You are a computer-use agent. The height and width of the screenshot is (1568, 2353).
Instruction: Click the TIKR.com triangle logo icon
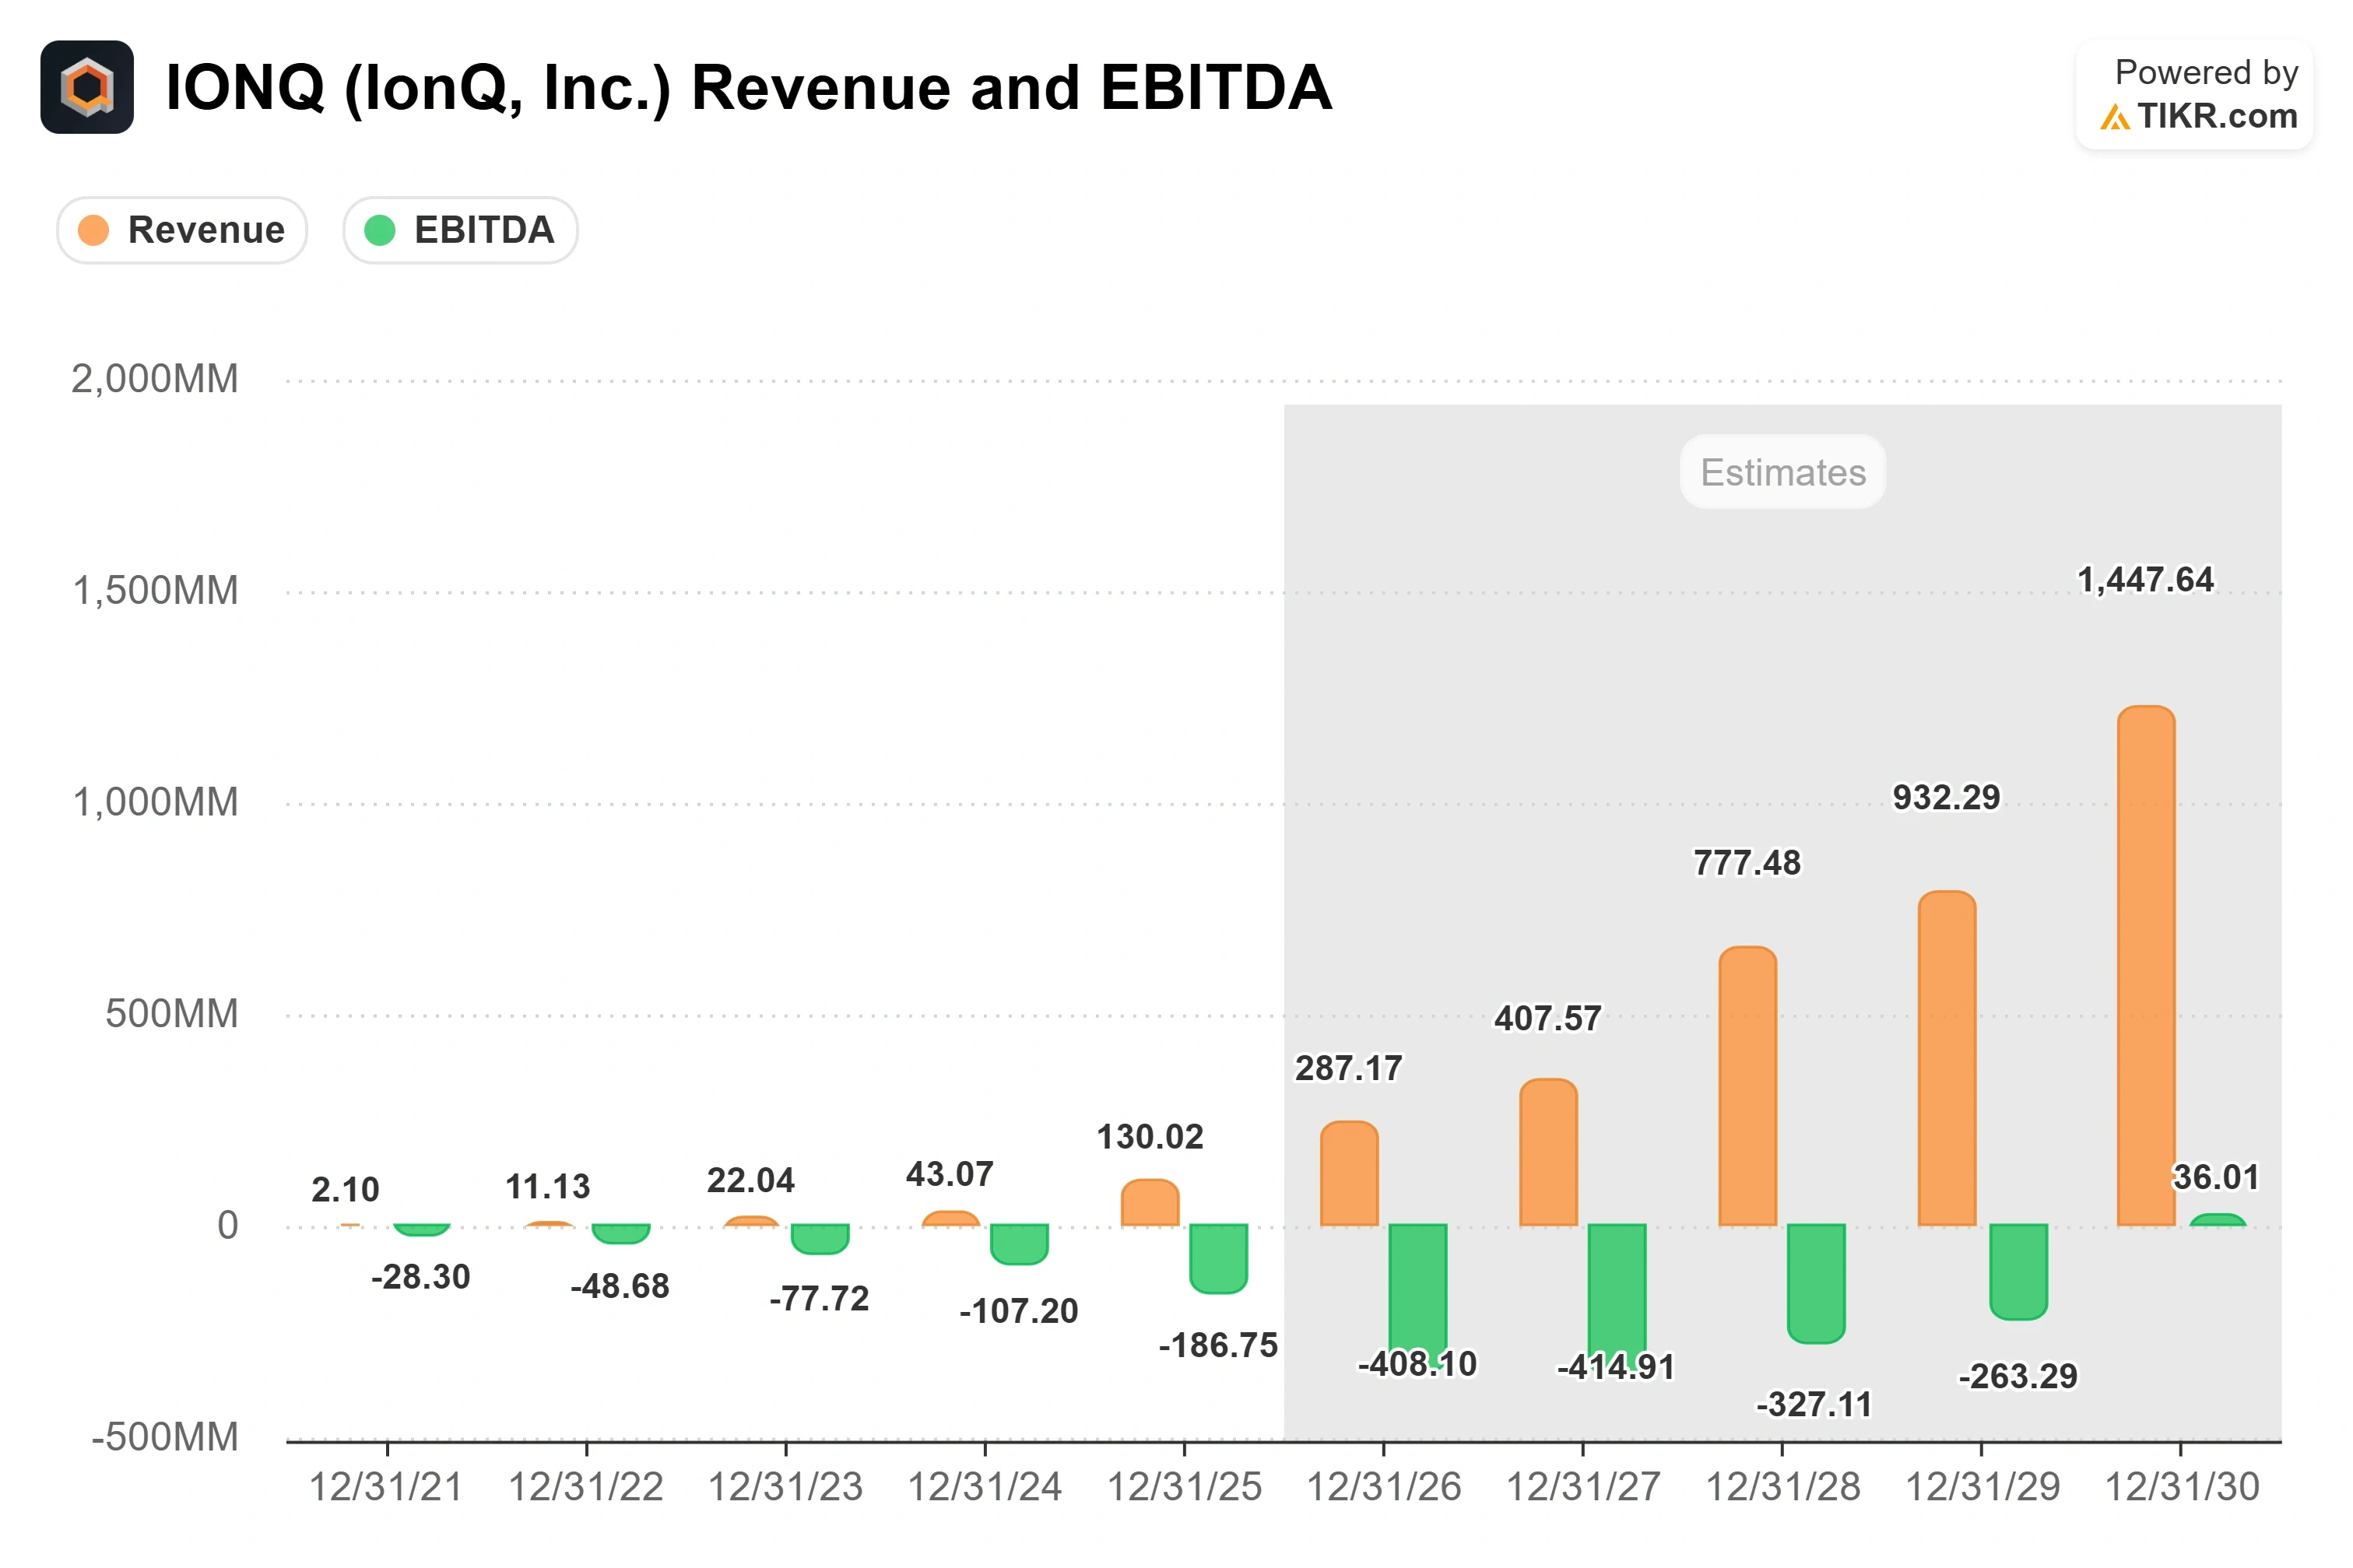click(x=2114, y=118)
